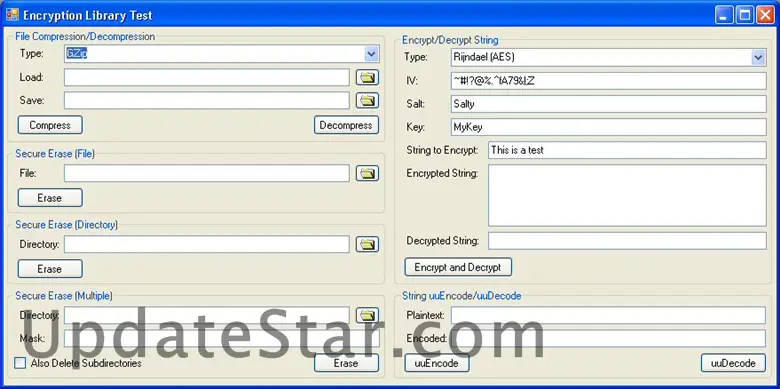Open the Rijndael (AES) encryption Type dropdown
Screen dimensions: 780x389
coord(758,57)
